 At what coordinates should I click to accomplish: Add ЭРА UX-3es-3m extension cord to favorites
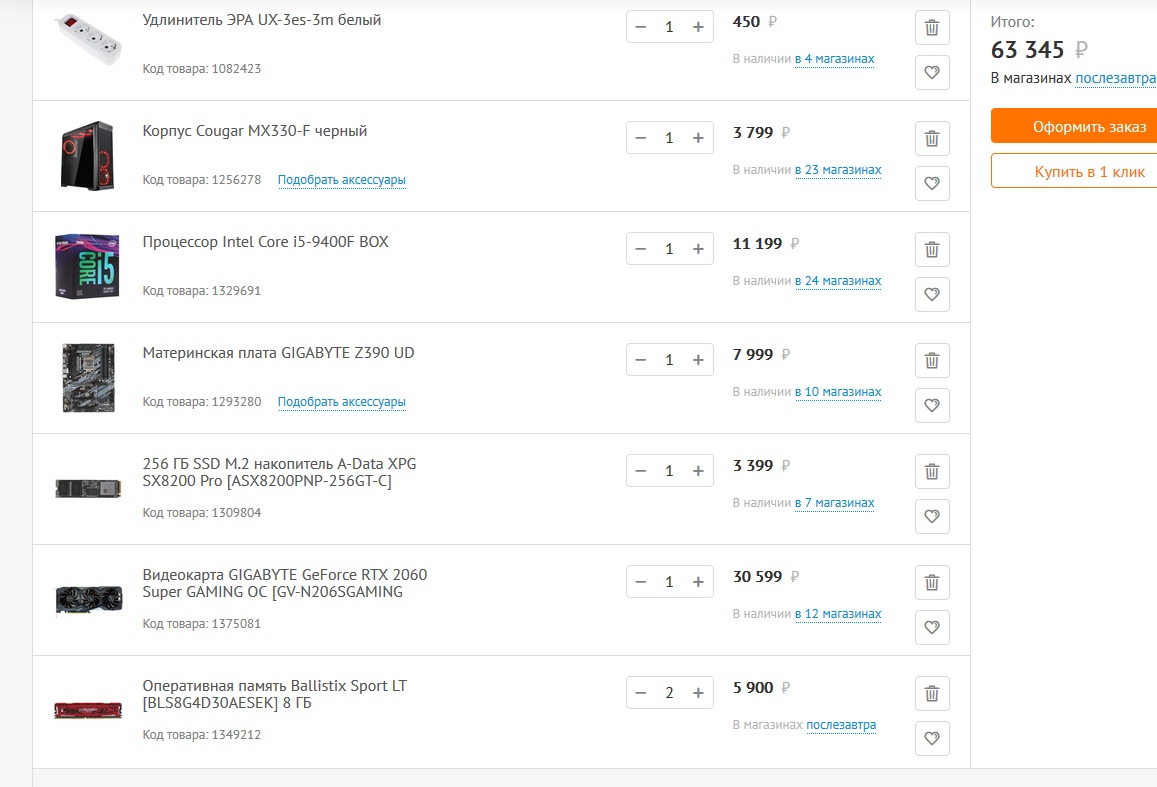coord(932,73)
